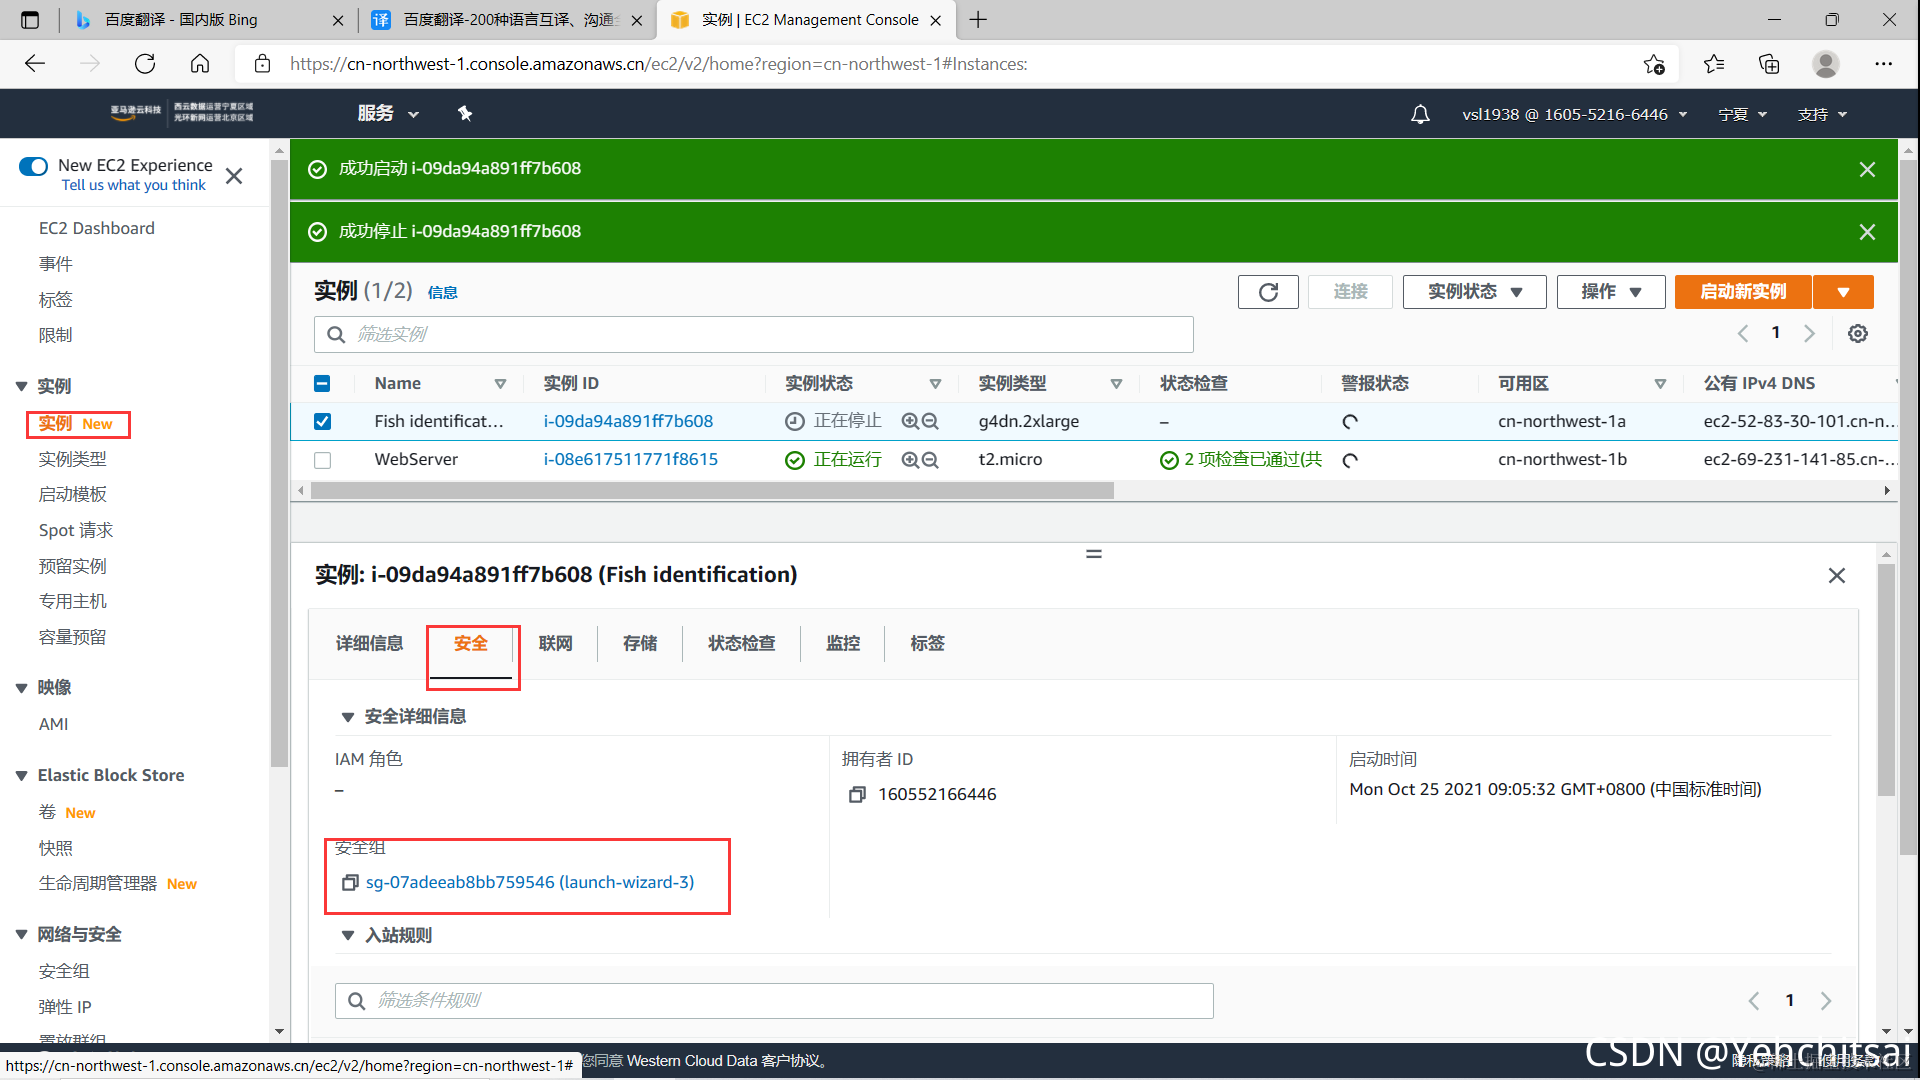Dismiss the 成功启动 success banner

[1866, 169]
